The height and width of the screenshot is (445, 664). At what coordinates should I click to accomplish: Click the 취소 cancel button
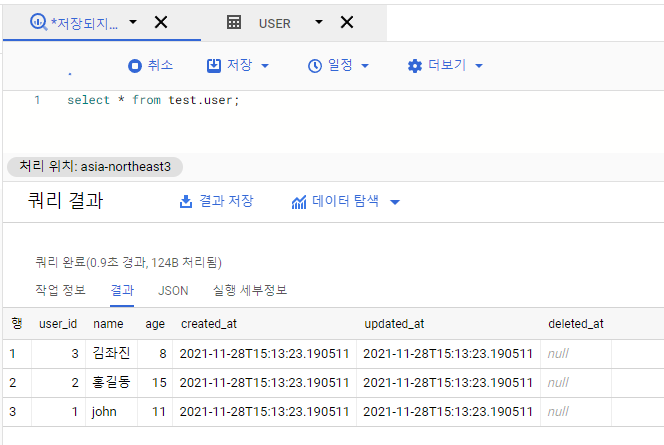[x=160, y=65]
